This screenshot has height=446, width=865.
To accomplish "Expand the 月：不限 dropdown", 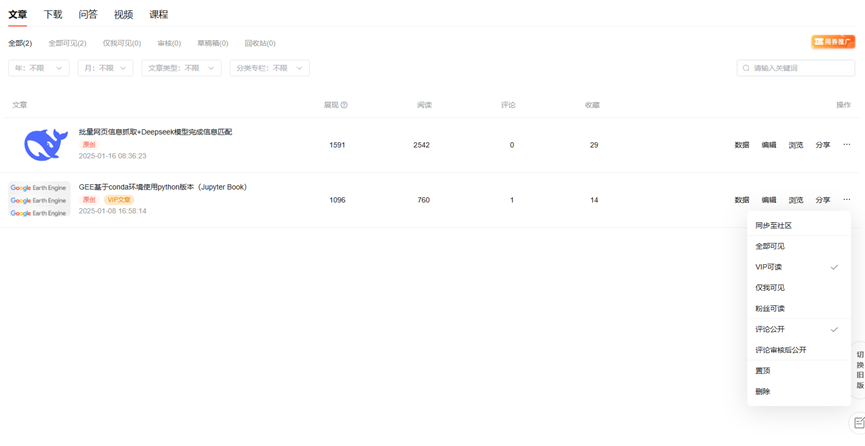I will click(x=105, y=68).
